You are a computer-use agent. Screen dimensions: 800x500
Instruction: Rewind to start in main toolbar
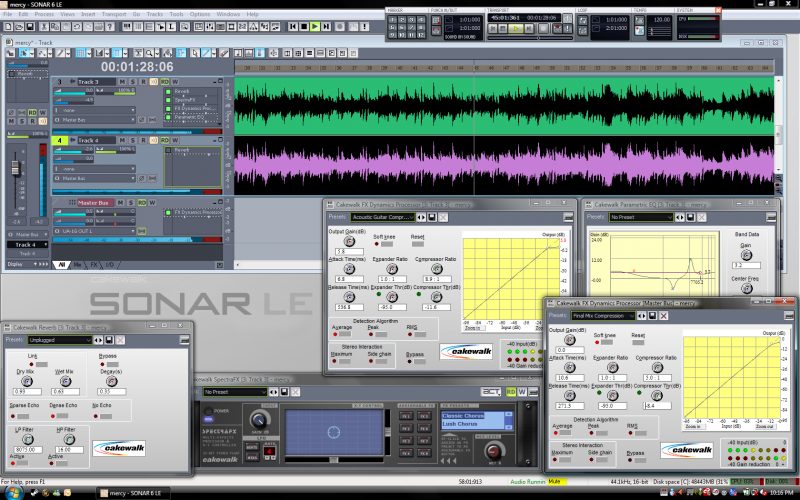pyautogui.click(x=293, y=27)
